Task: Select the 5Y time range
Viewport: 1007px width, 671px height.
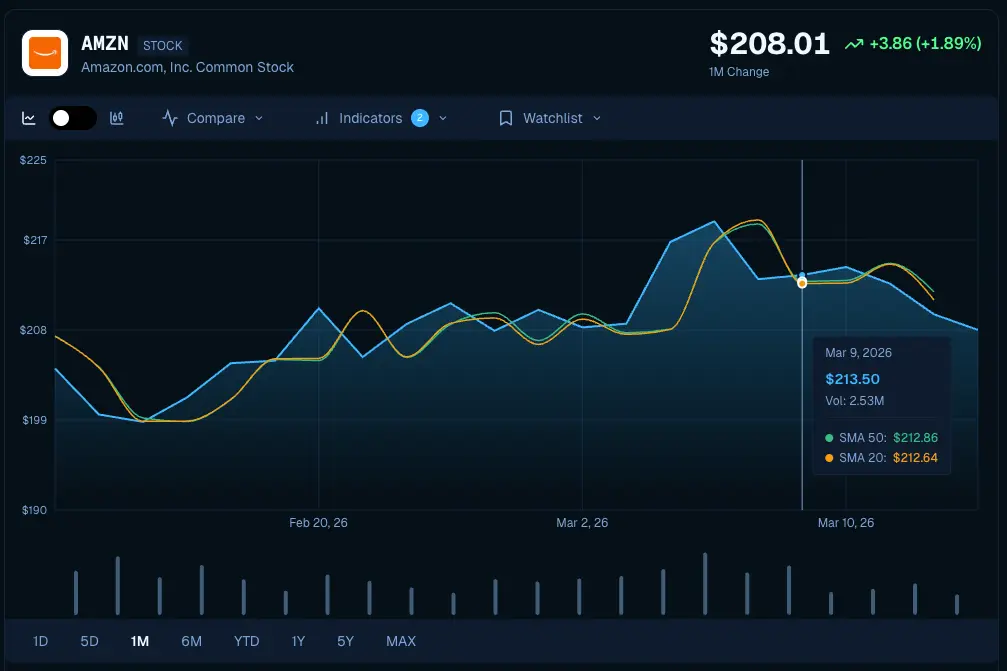Action: click(346, 641)
